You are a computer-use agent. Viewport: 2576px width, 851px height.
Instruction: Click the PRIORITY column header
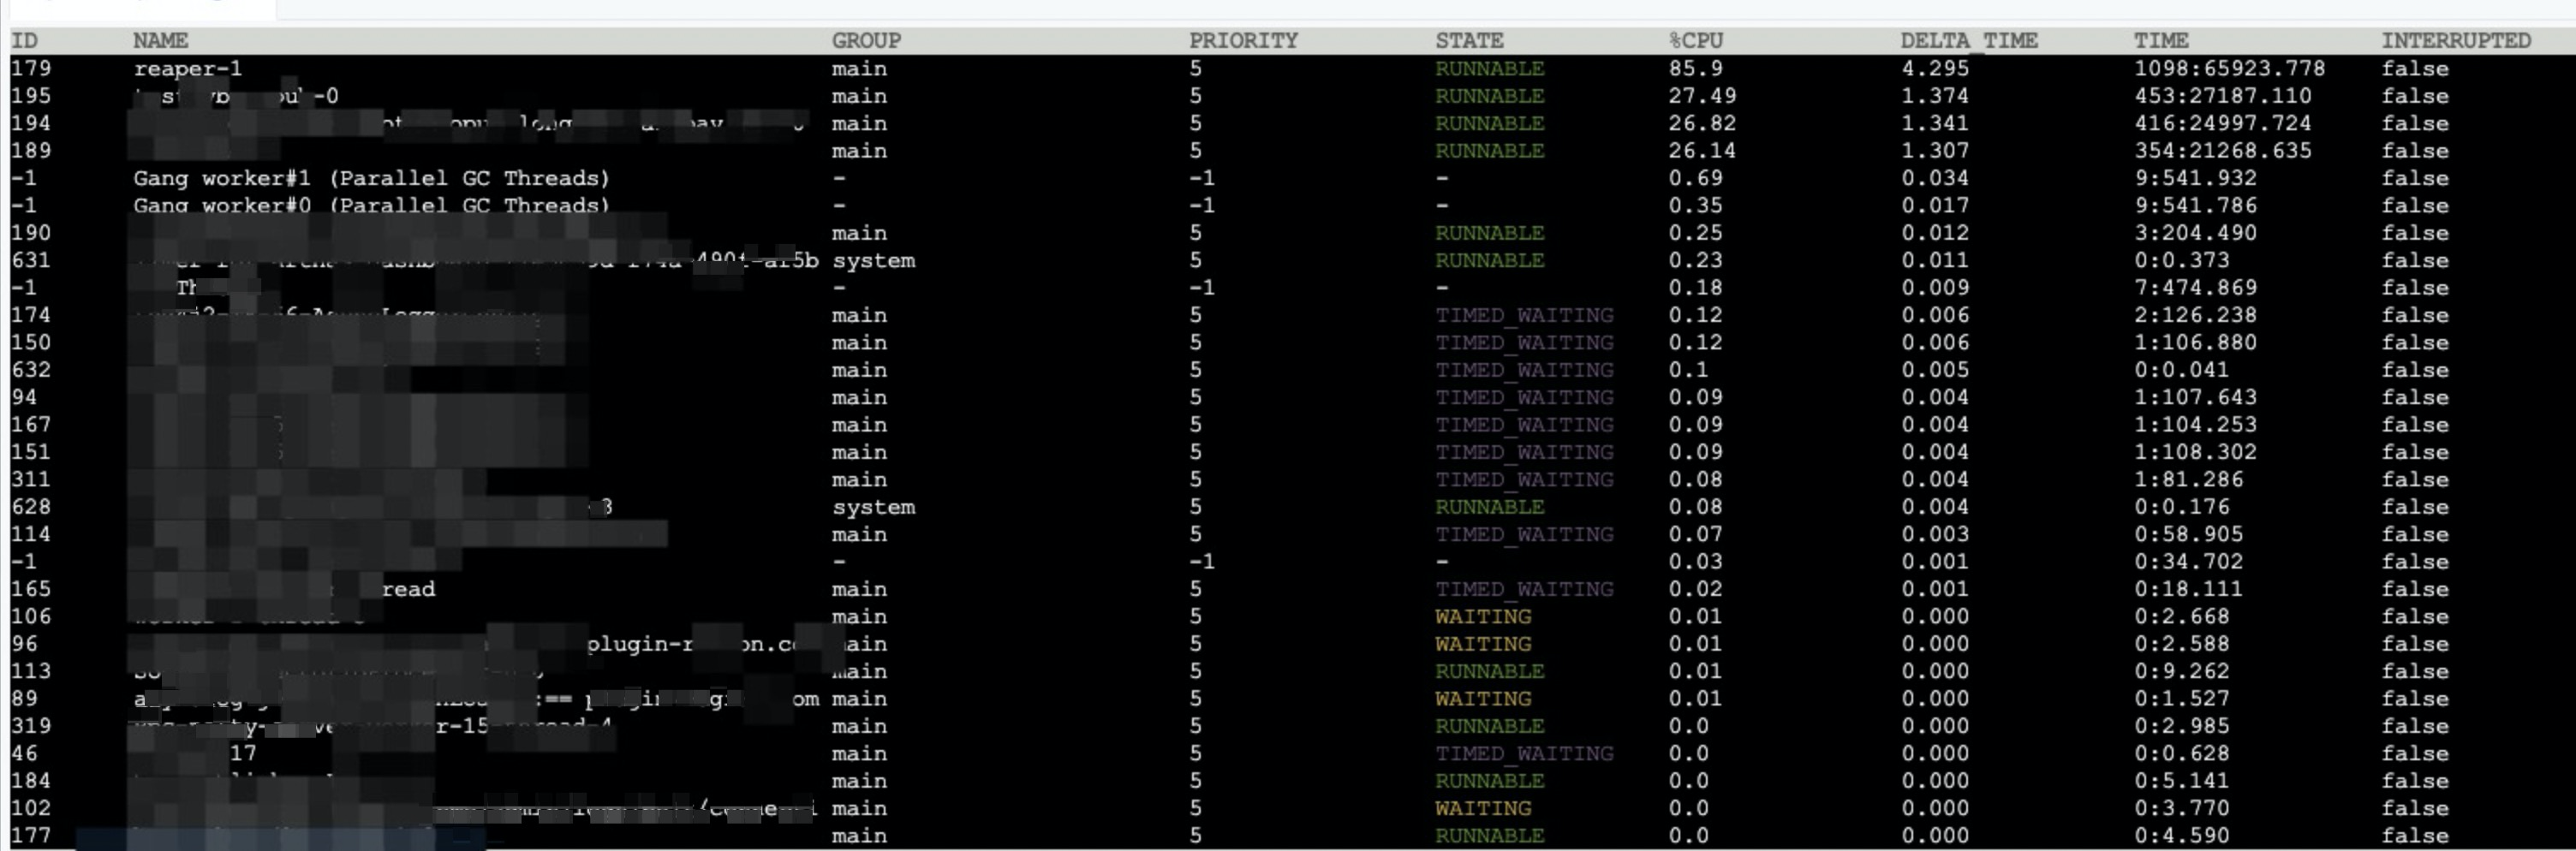1243,41
